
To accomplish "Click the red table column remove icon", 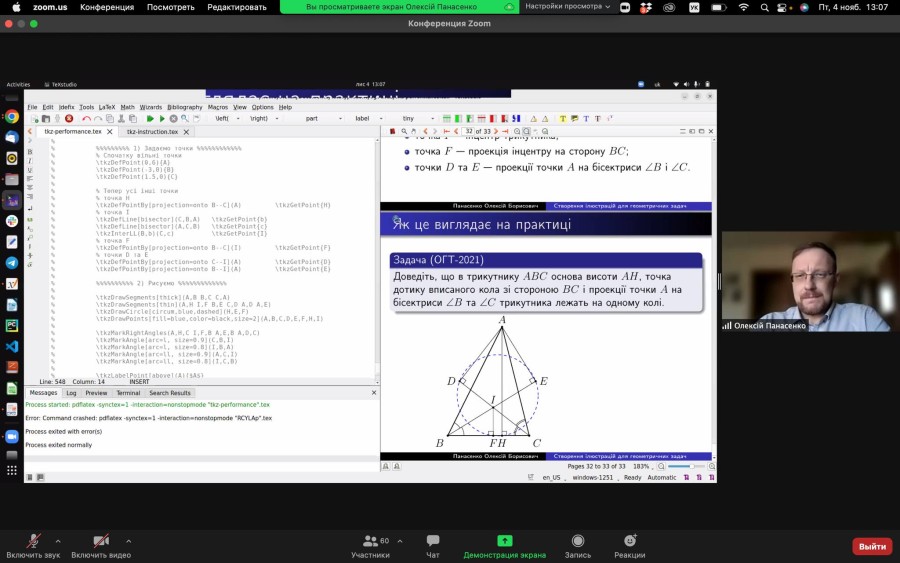I will [492, 119].
